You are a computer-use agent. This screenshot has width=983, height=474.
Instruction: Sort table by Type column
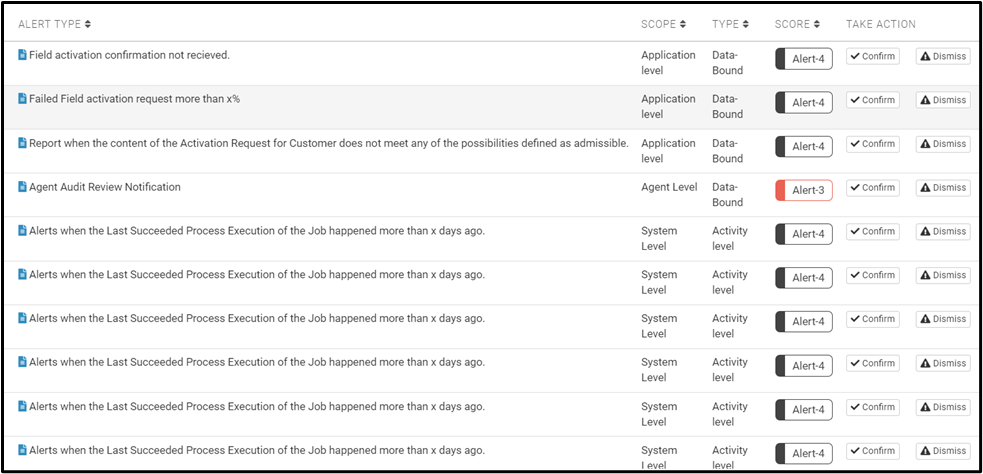click(x=732, y=24)
